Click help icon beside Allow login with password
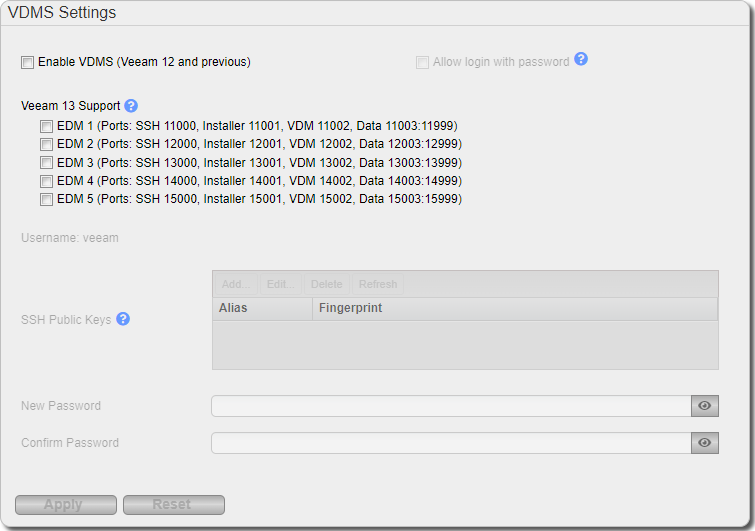 pos(581,60)
